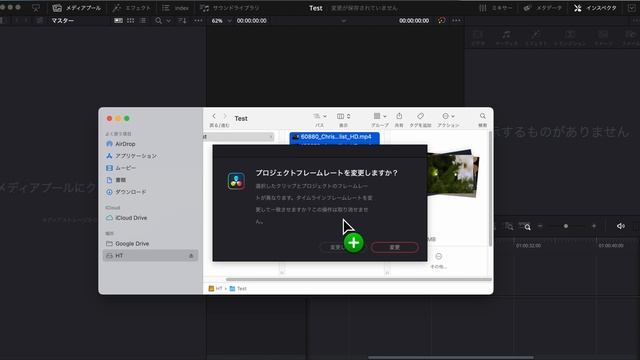Open the Index panel tab
Image resolution: width=640 pixels, height=360 pixels.
point(176,8)
